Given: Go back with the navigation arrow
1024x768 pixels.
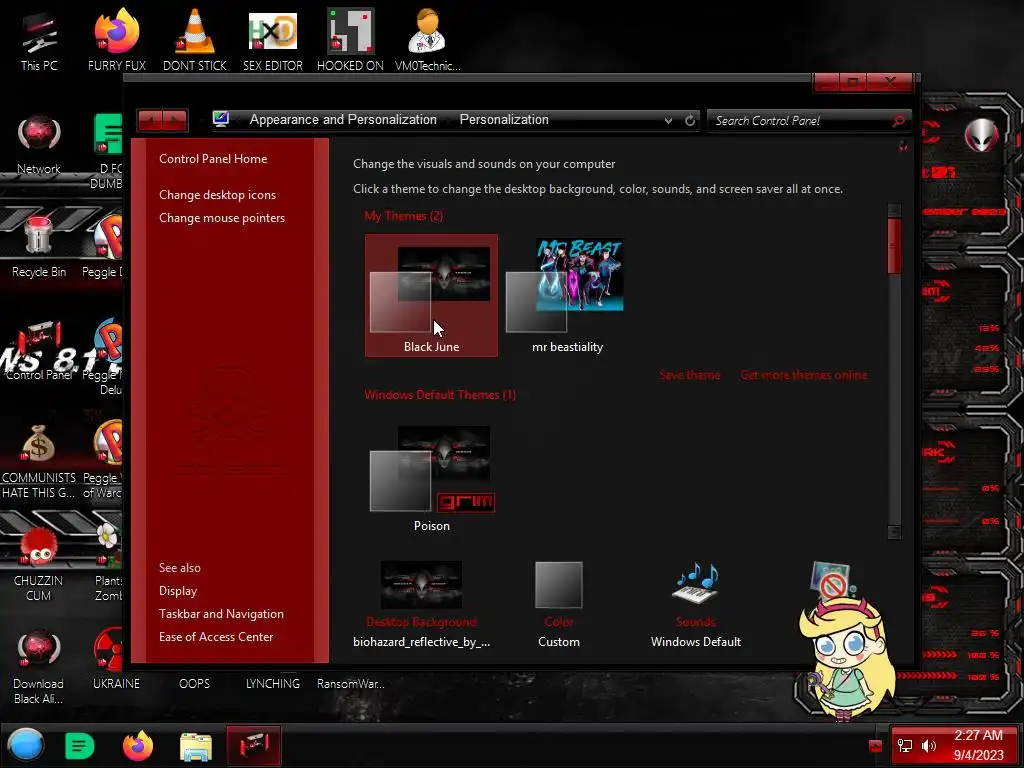Looking at the screenshot, I should pyautogui.click(x=151, y=120).
